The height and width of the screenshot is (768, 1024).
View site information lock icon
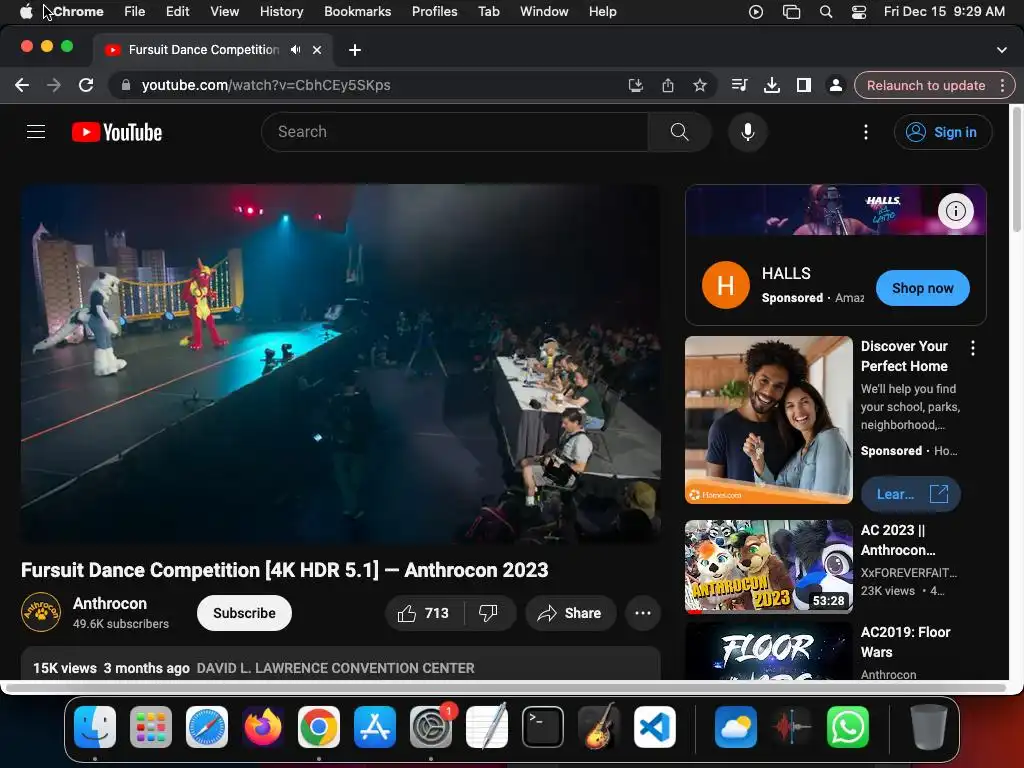pos(126,86)
